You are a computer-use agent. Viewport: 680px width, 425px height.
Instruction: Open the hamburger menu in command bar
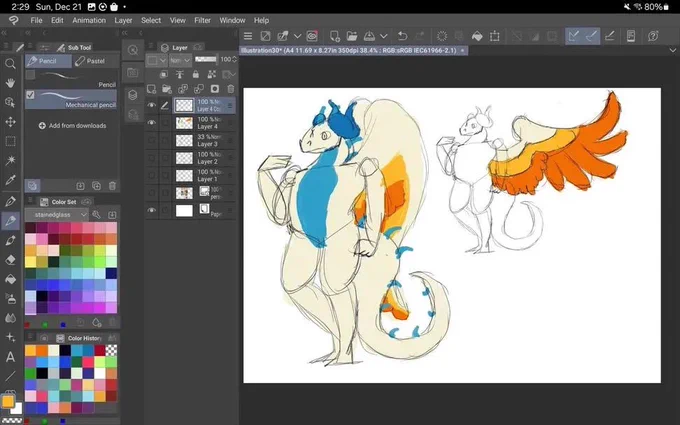(x=248, y=36)
